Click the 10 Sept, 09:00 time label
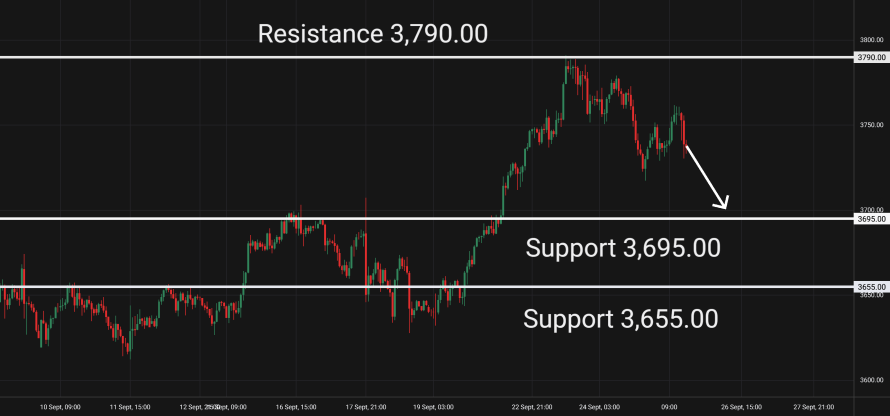This screenshot has width=890, height=416. point(60,406)
